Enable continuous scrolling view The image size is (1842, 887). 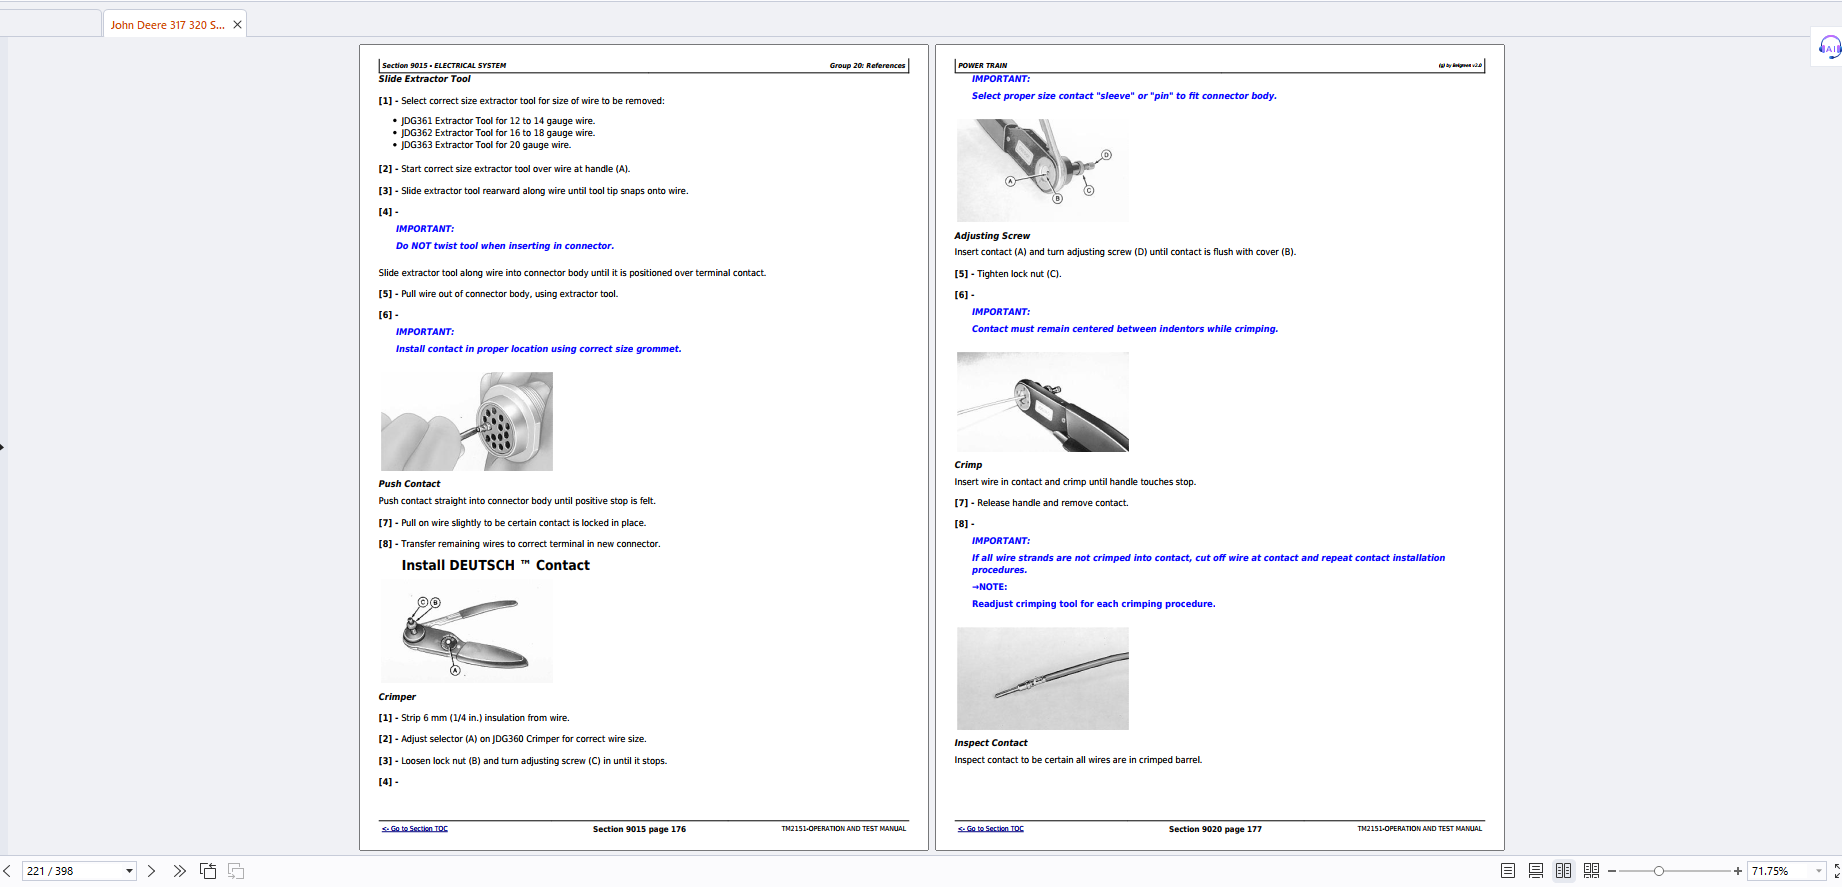click(1536, 871)
